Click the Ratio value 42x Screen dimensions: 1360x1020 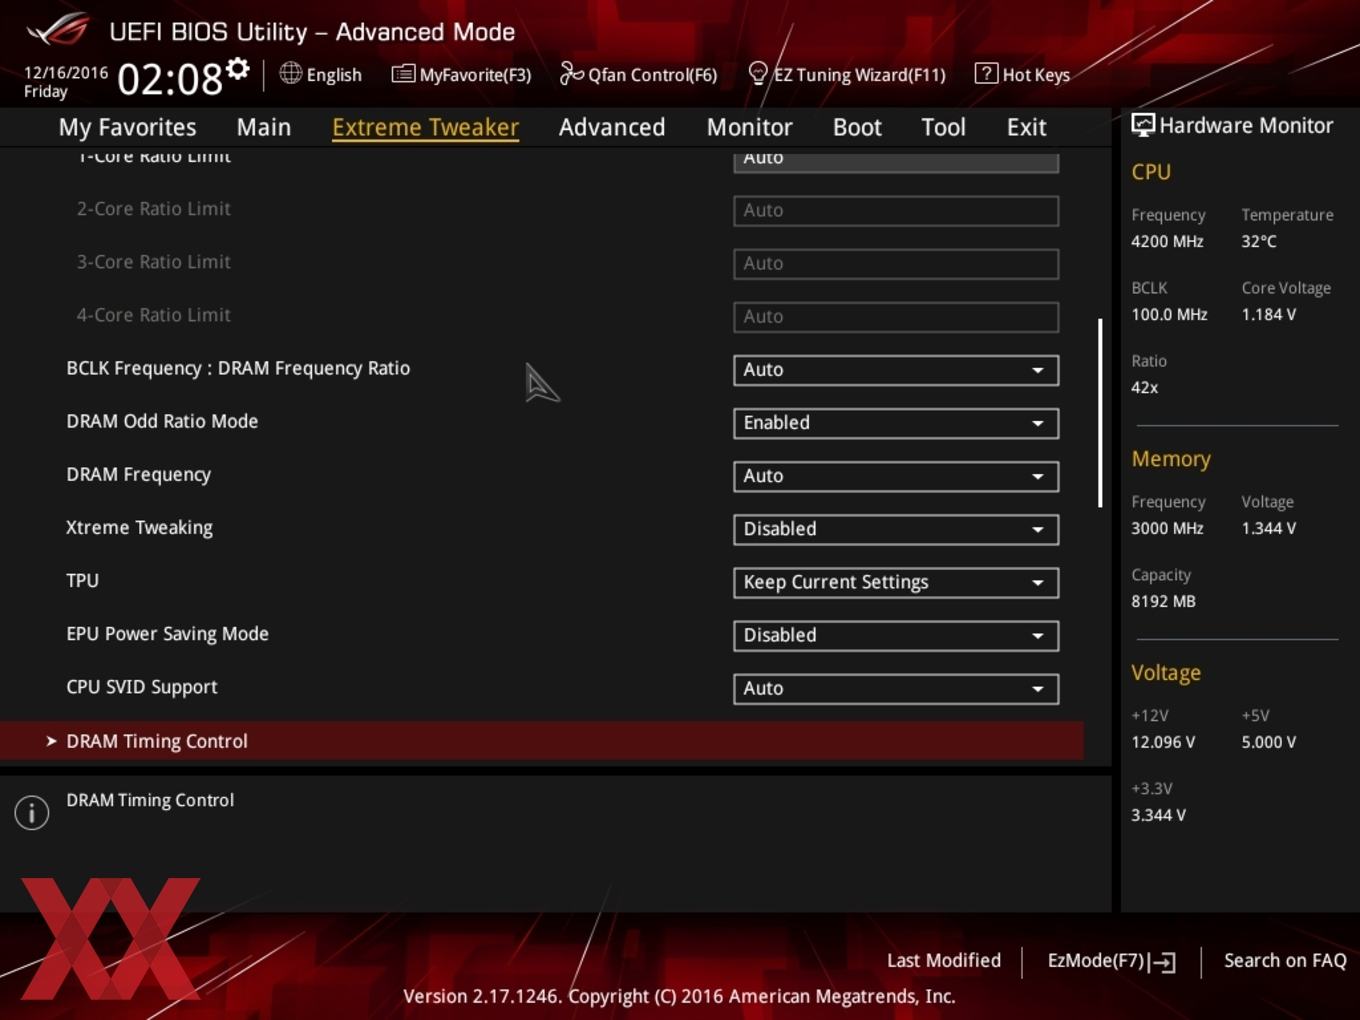tap(1145, 387)
